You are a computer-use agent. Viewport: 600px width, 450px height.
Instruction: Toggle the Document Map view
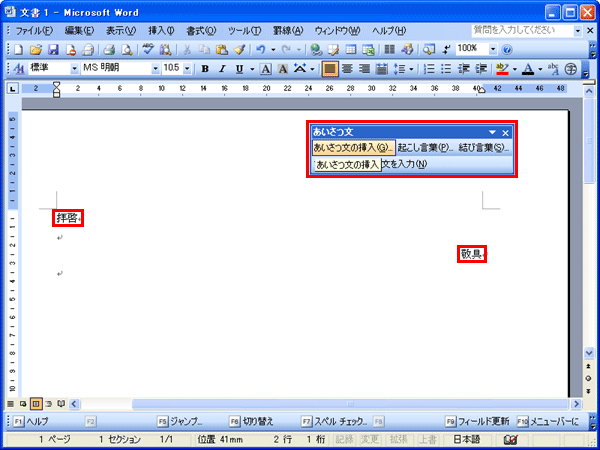point(429,49)
